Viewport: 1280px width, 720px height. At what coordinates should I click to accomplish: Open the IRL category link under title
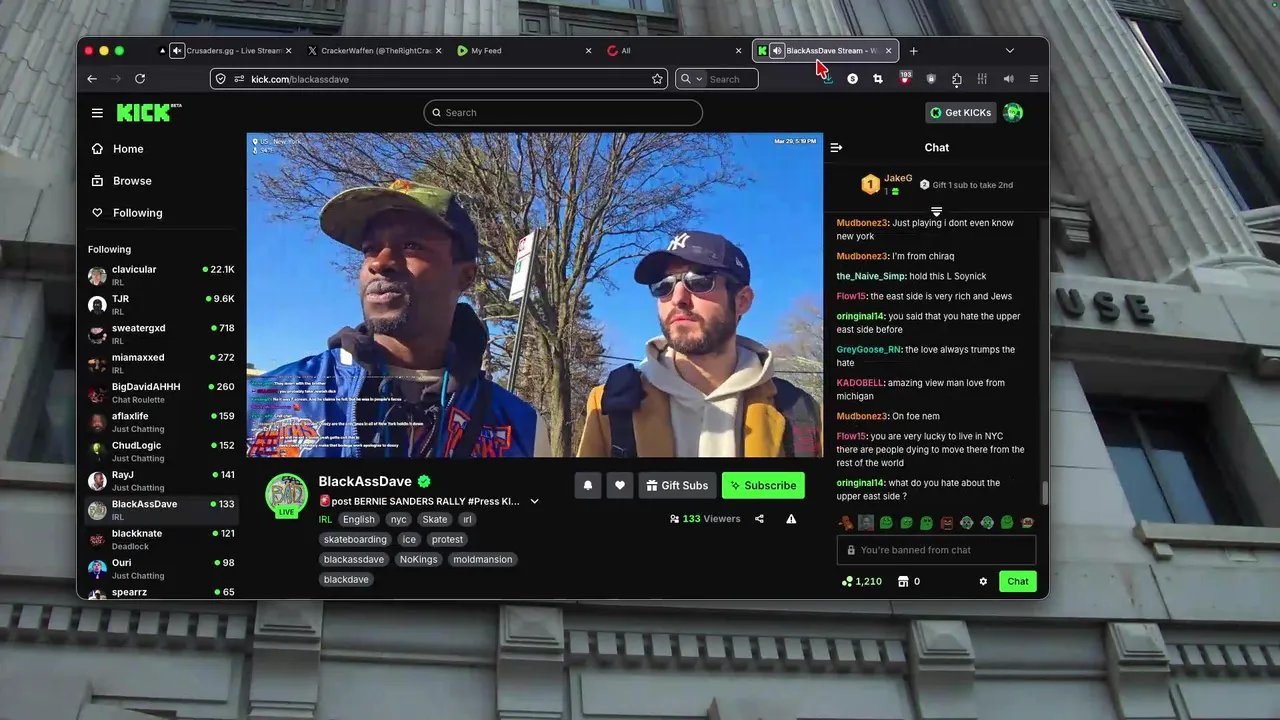pos(325,519)
